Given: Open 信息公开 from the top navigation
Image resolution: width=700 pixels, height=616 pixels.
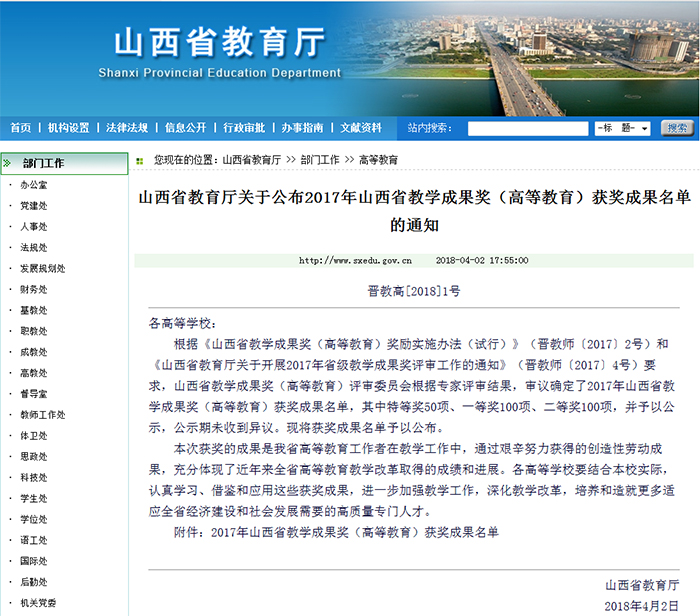Looking at the screenshot, I should (x=186, y=128).
